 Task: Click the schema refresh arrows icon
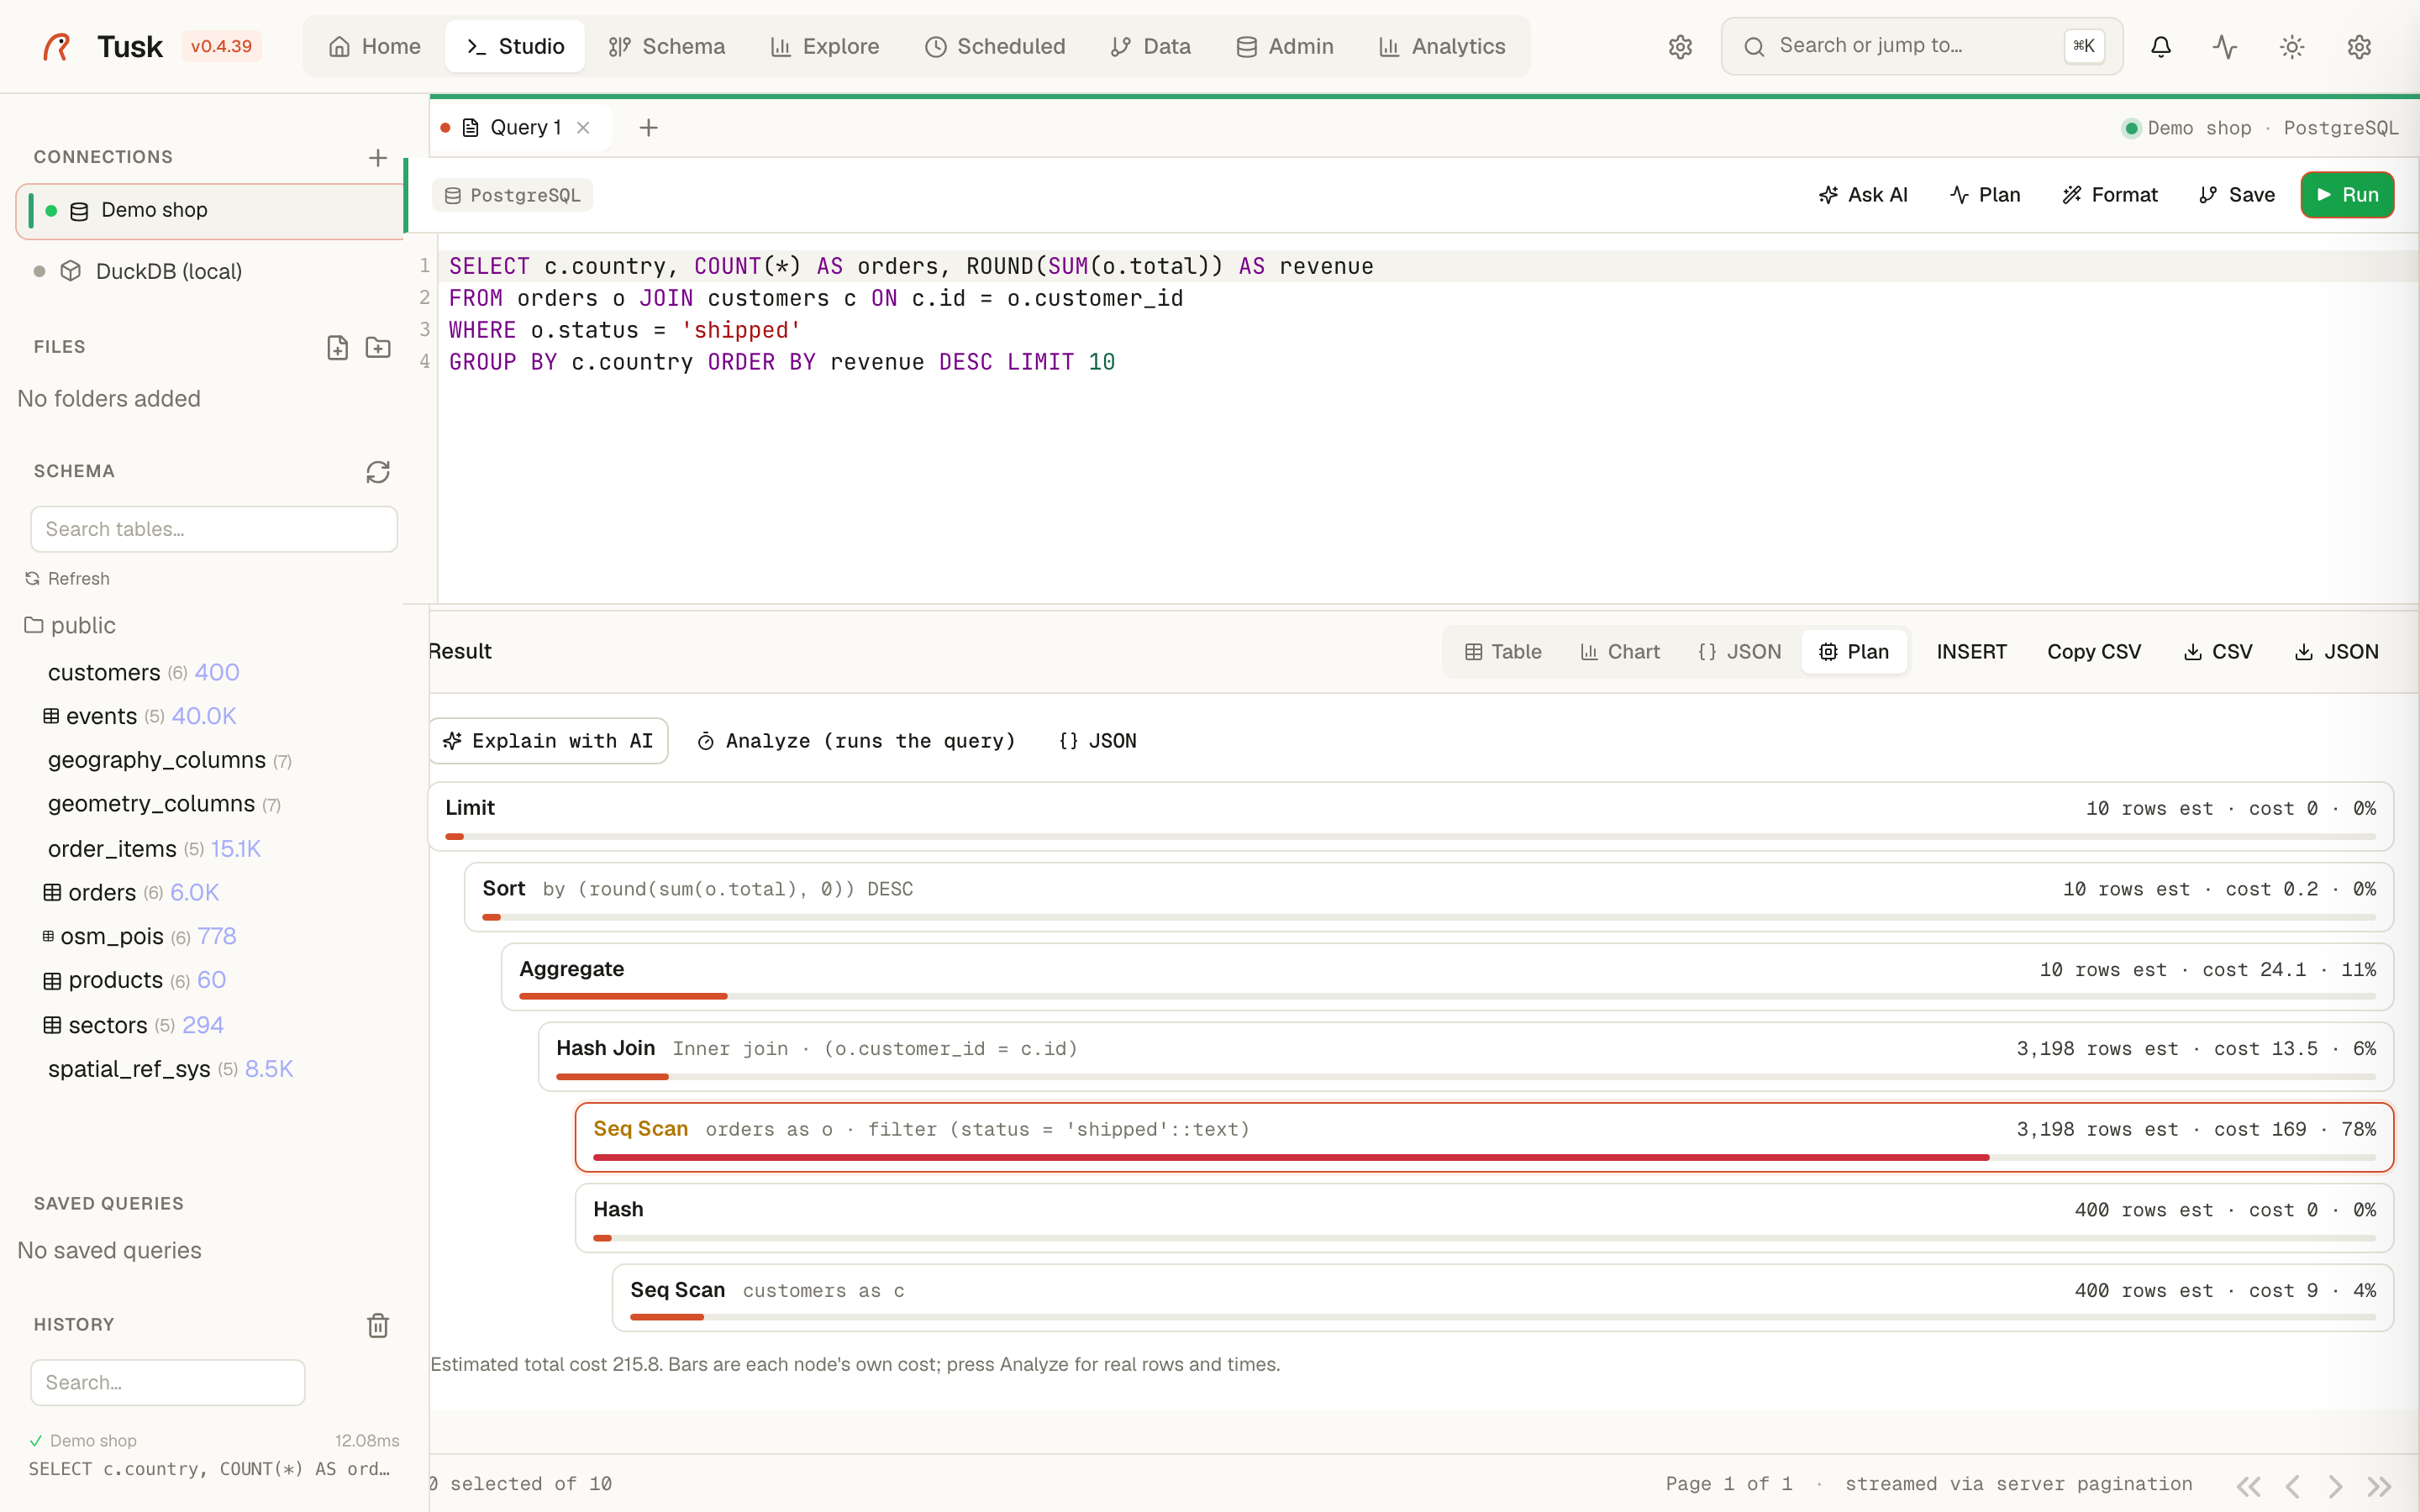[x=377, y=471]
